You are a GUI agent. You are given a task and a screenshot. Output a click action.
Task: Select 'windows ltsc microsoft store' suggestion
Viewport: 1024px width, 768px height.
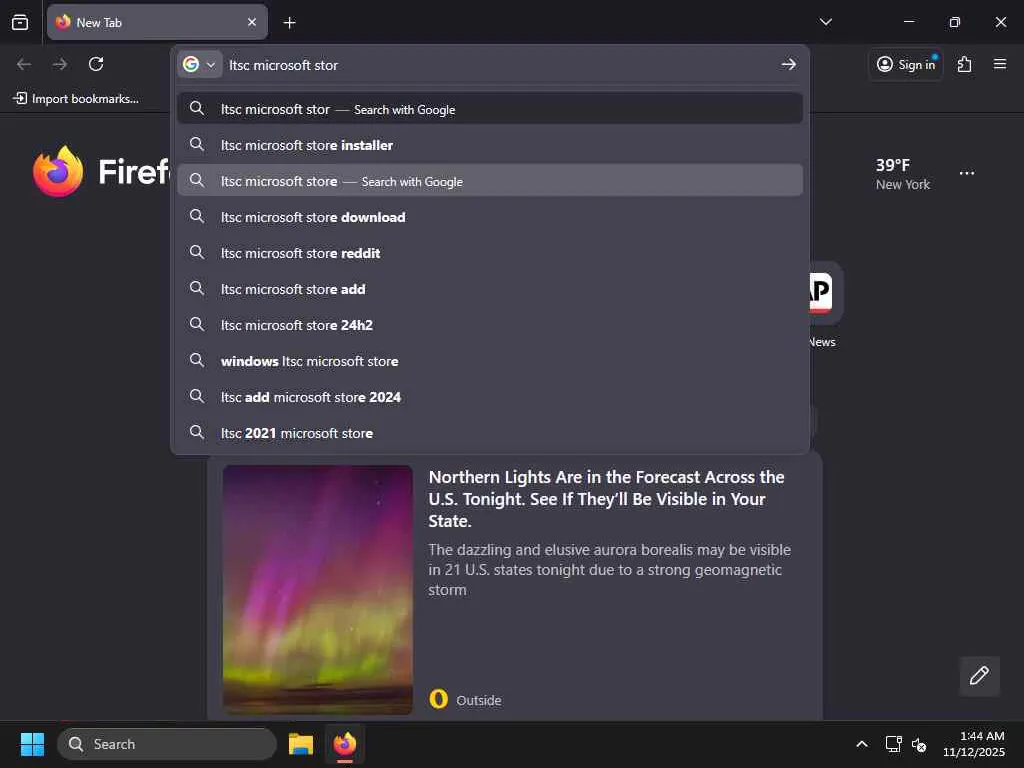[490, 360]
